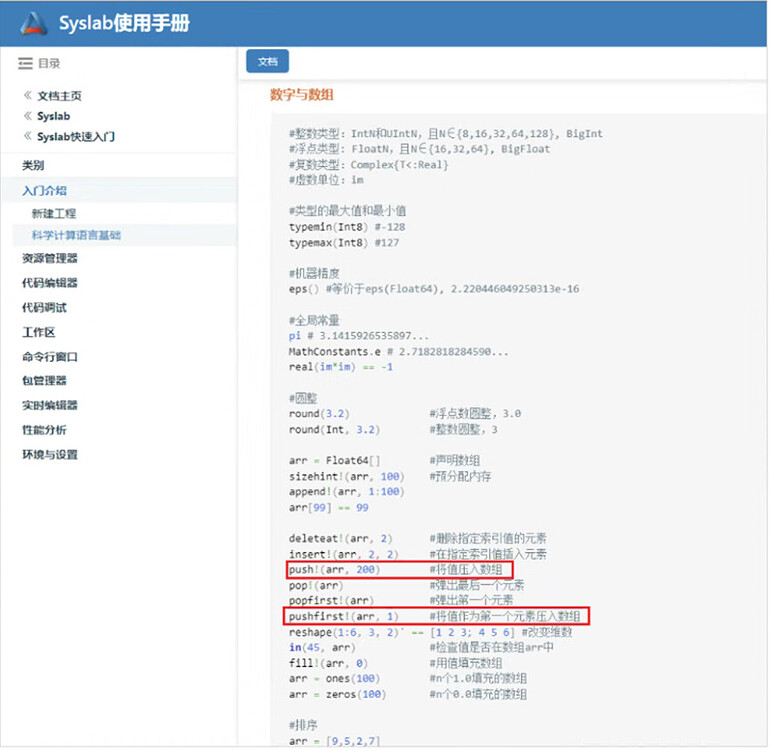Click the pushfirst!(arr, 1) line
This screenshot has width=771, height=750.
436,617
